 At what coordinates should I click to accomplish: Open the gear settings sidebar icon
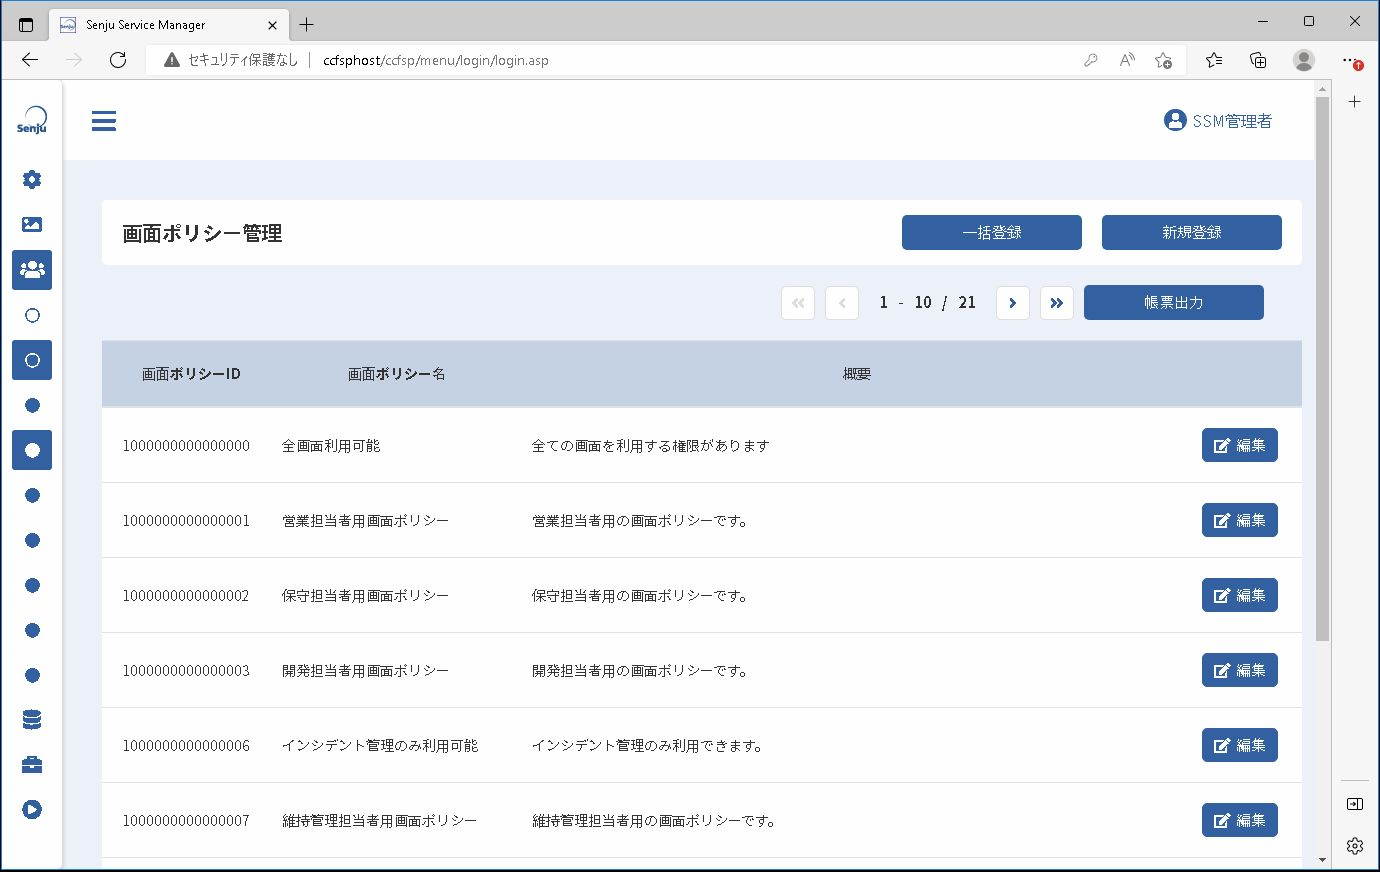tap(32, 179)
